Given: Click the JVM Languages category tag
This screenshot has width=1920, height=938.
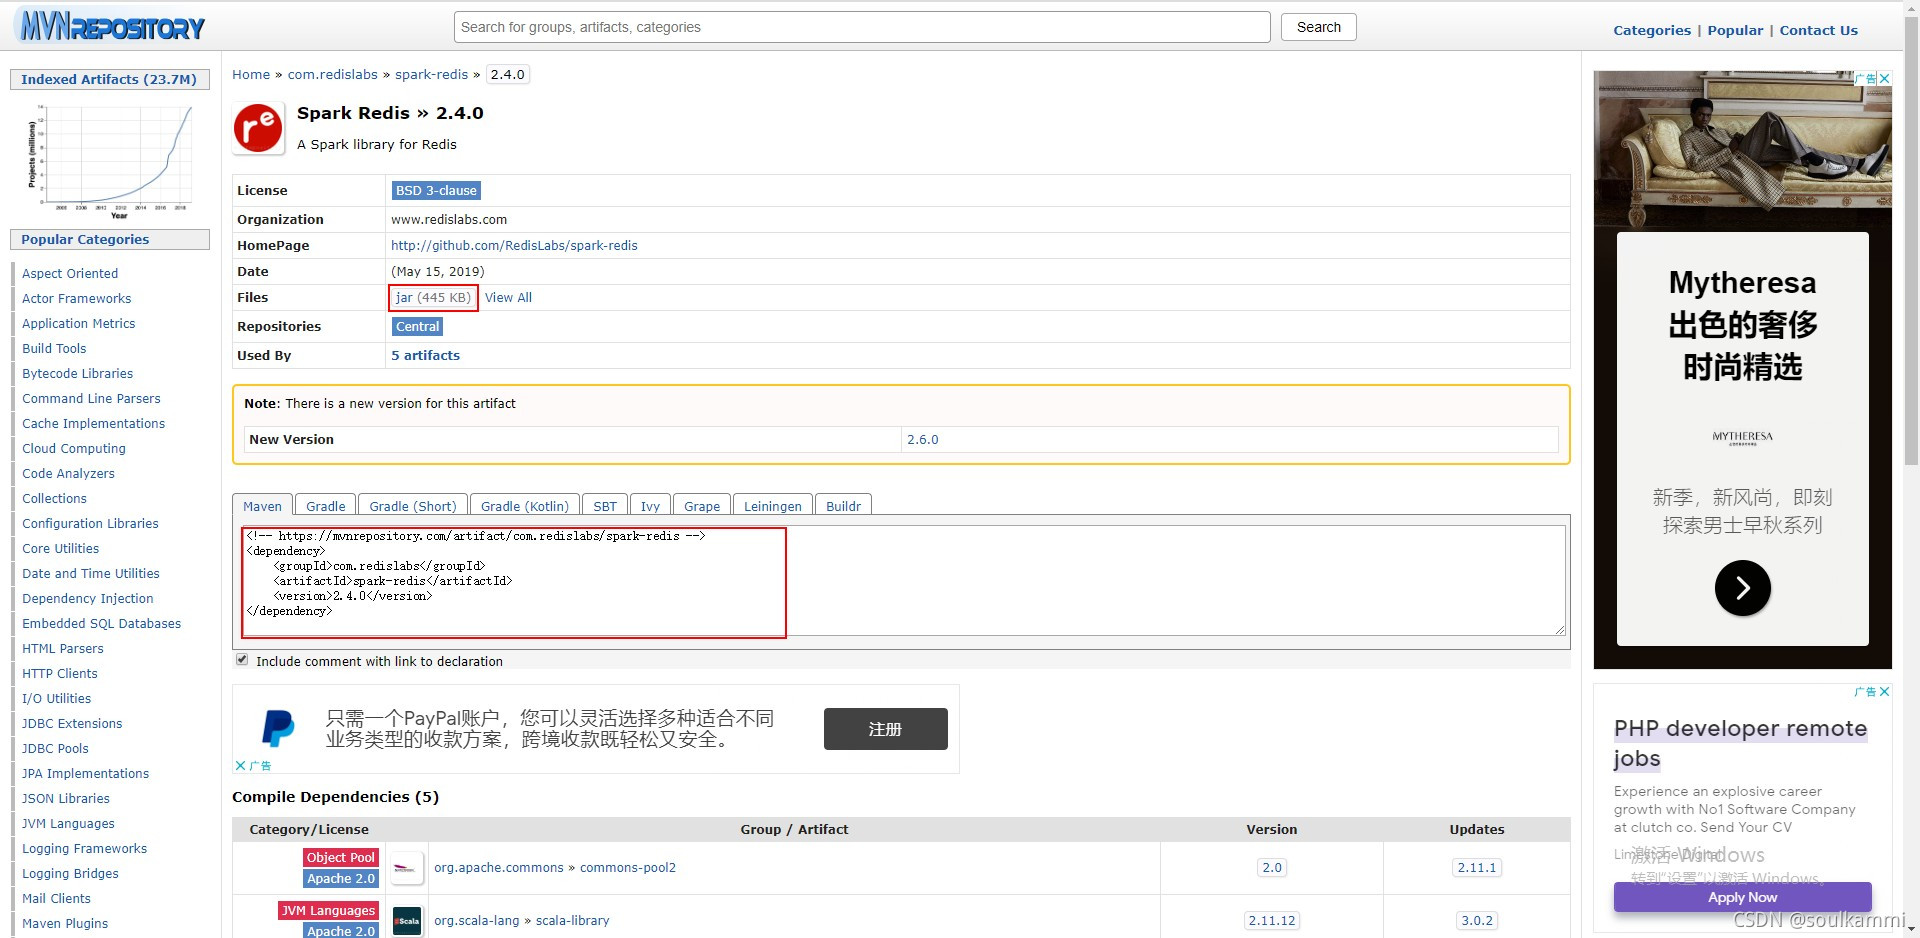Looking at the screenshot, I should pos(328,910).
